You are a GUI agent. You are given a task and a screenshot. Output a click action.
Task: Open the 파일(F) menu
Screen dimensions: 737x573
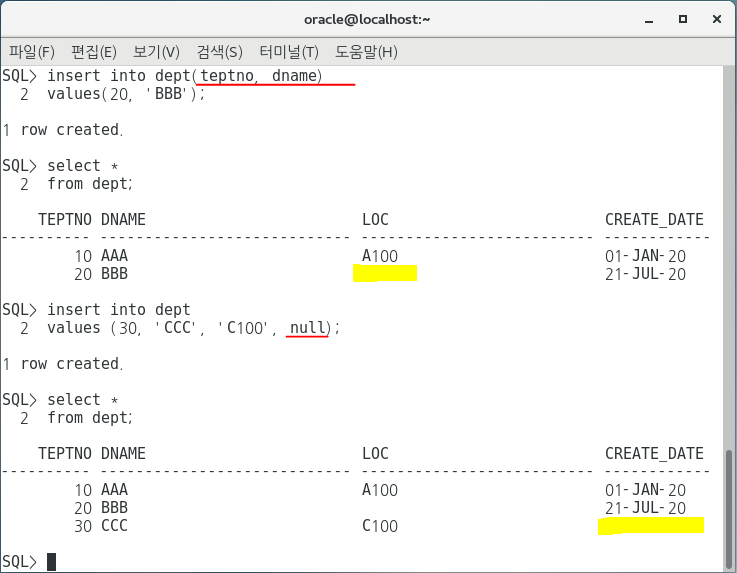click(x=32, y=51)
